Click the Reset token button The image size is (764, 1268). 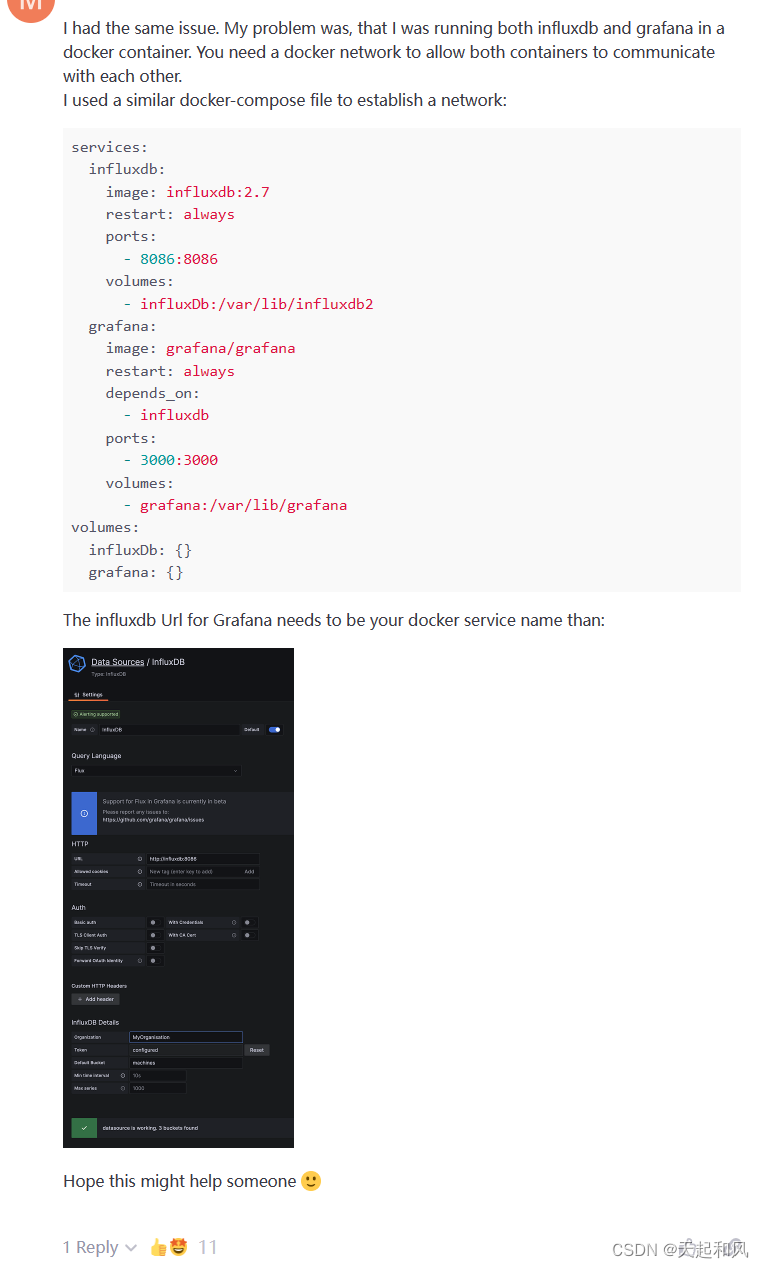pyautogui.click(x=257, y=1050)
